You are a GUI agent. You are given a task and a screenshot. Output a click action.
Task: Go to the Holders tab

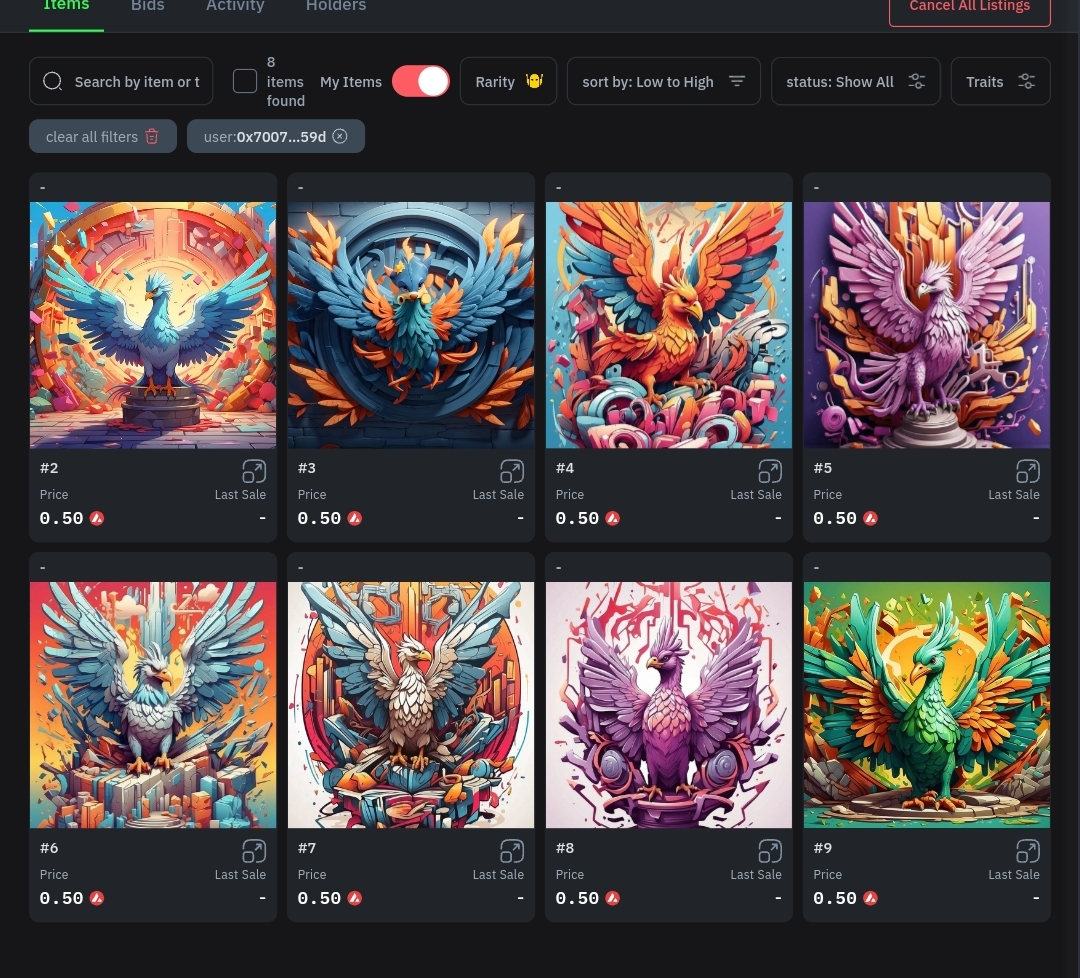(335, 6)
